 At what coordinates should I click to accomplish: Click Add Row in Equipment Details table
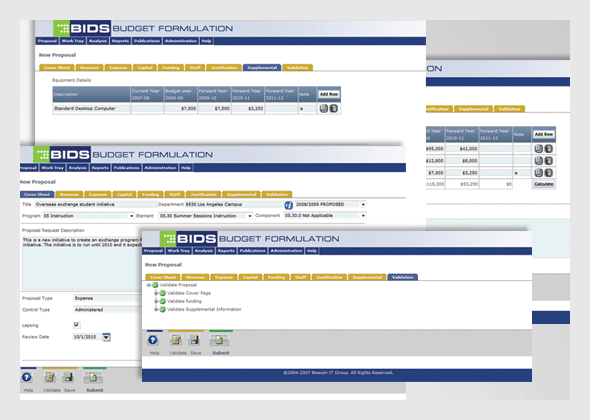pyautogui.click(x=329, y=94)
